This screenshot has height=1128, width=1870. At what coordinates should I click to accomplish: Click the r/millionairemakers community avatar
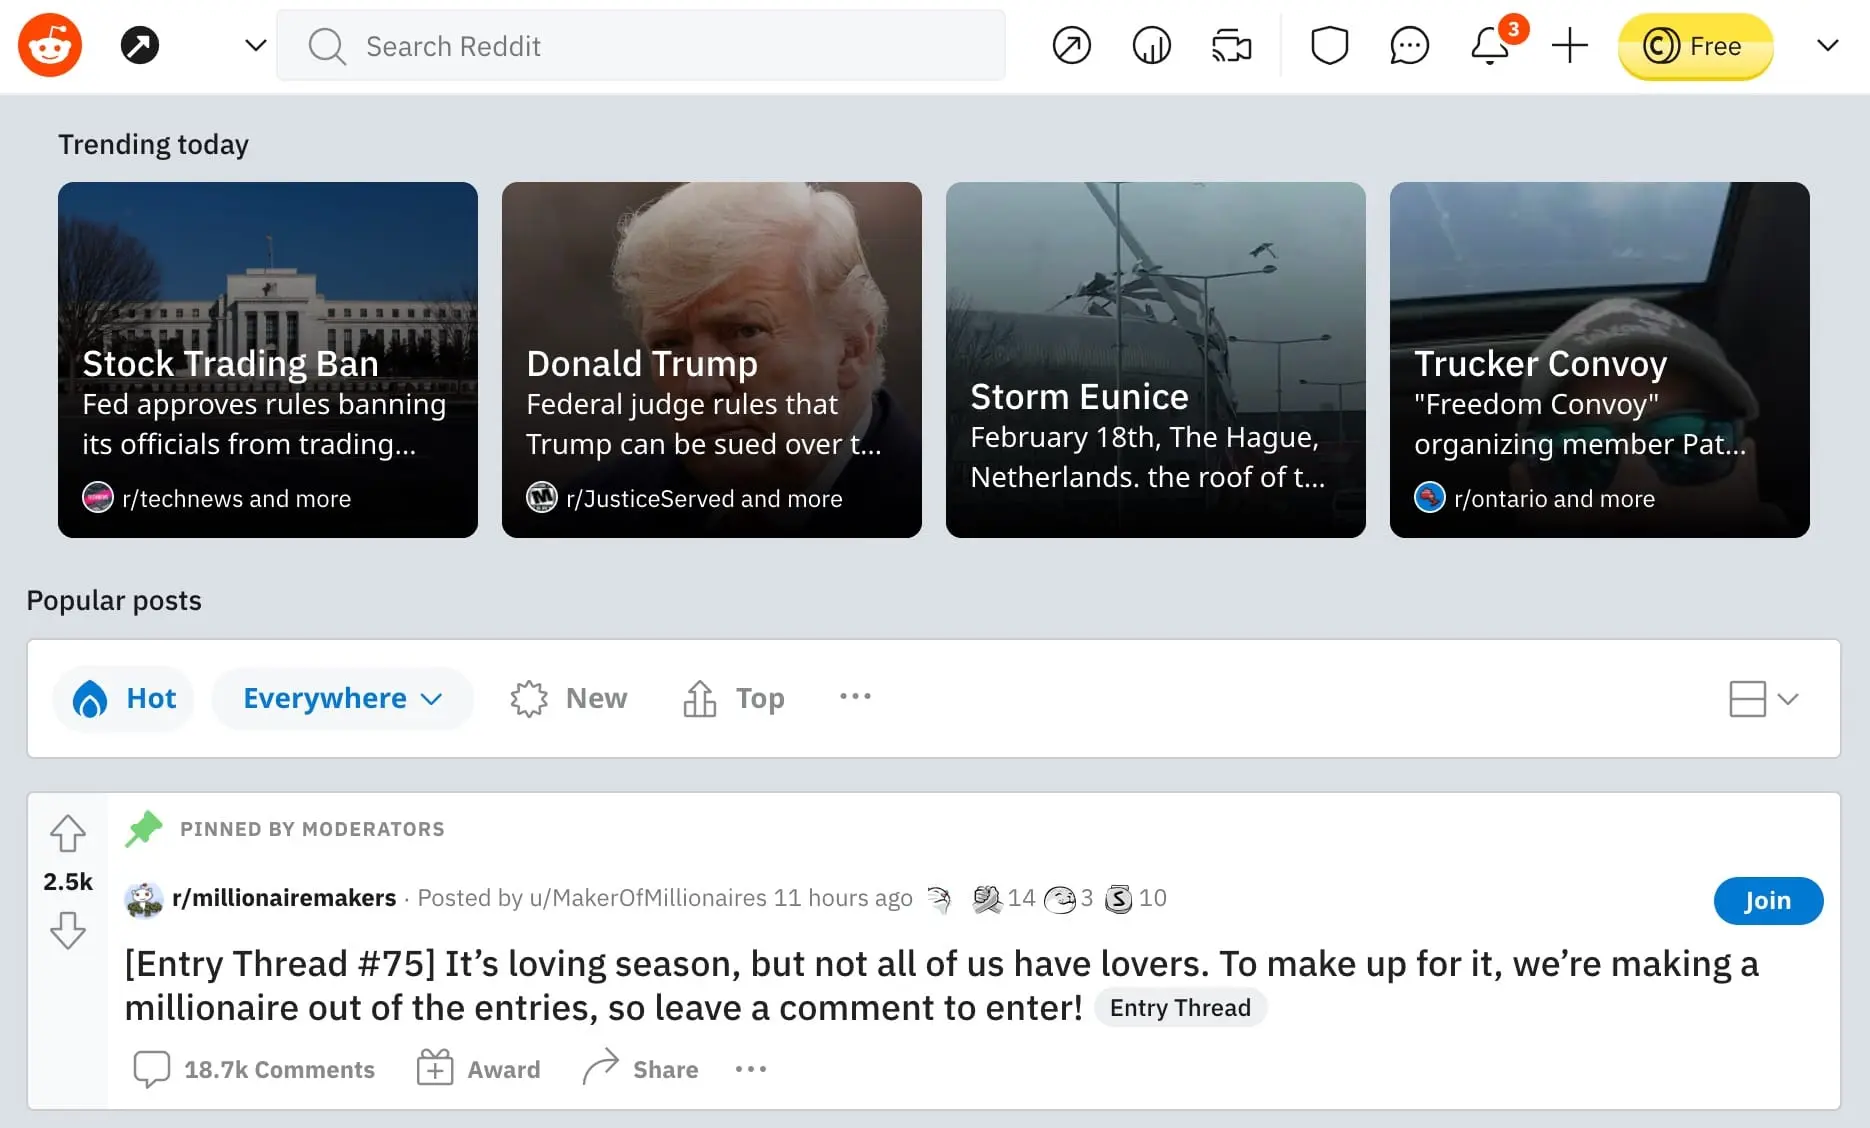pyautogui.click(x=144, y=899)
